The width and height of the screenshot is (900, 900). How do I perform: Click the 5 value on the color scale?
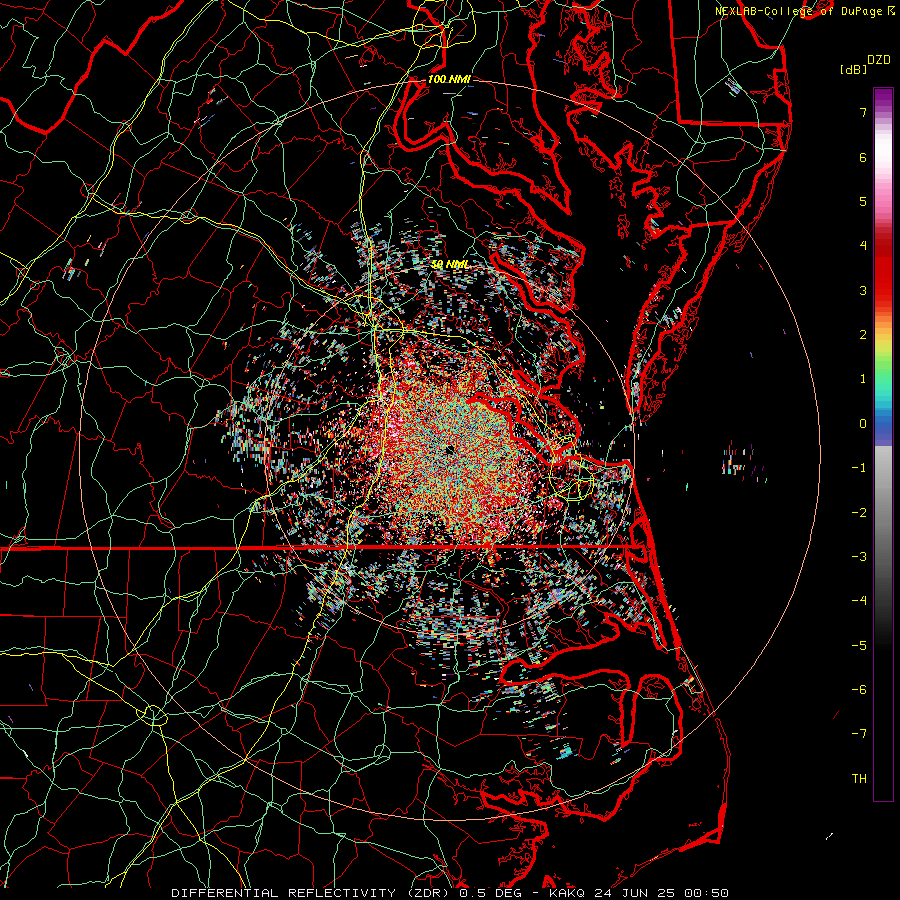[863, 201]
